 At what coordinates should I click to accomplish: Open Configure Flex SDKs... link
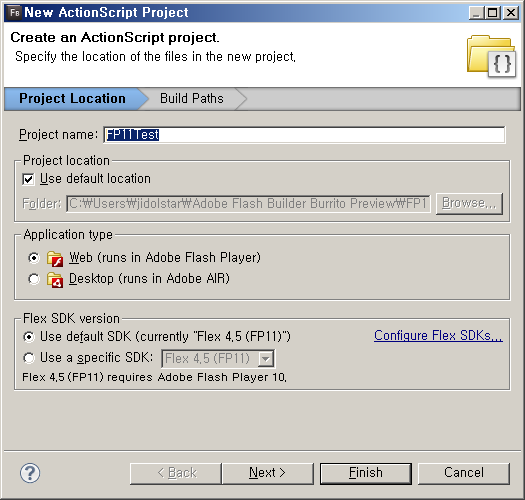point(438,336)
